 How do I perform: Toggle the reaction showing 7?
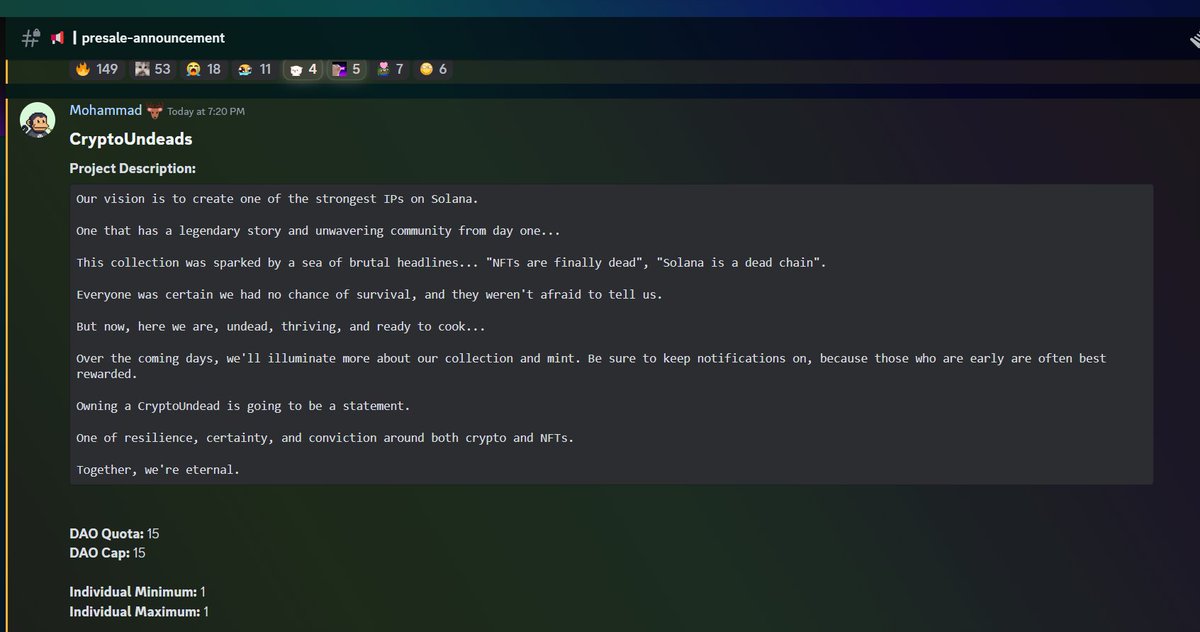[x=390, y=69]
